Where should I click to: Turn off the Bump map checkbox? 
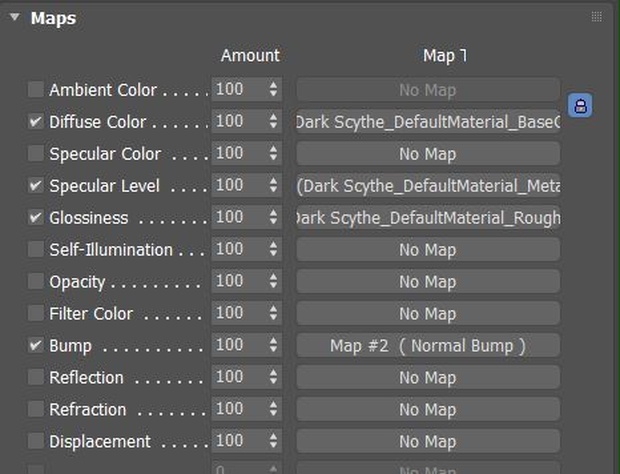coord(36,345)
